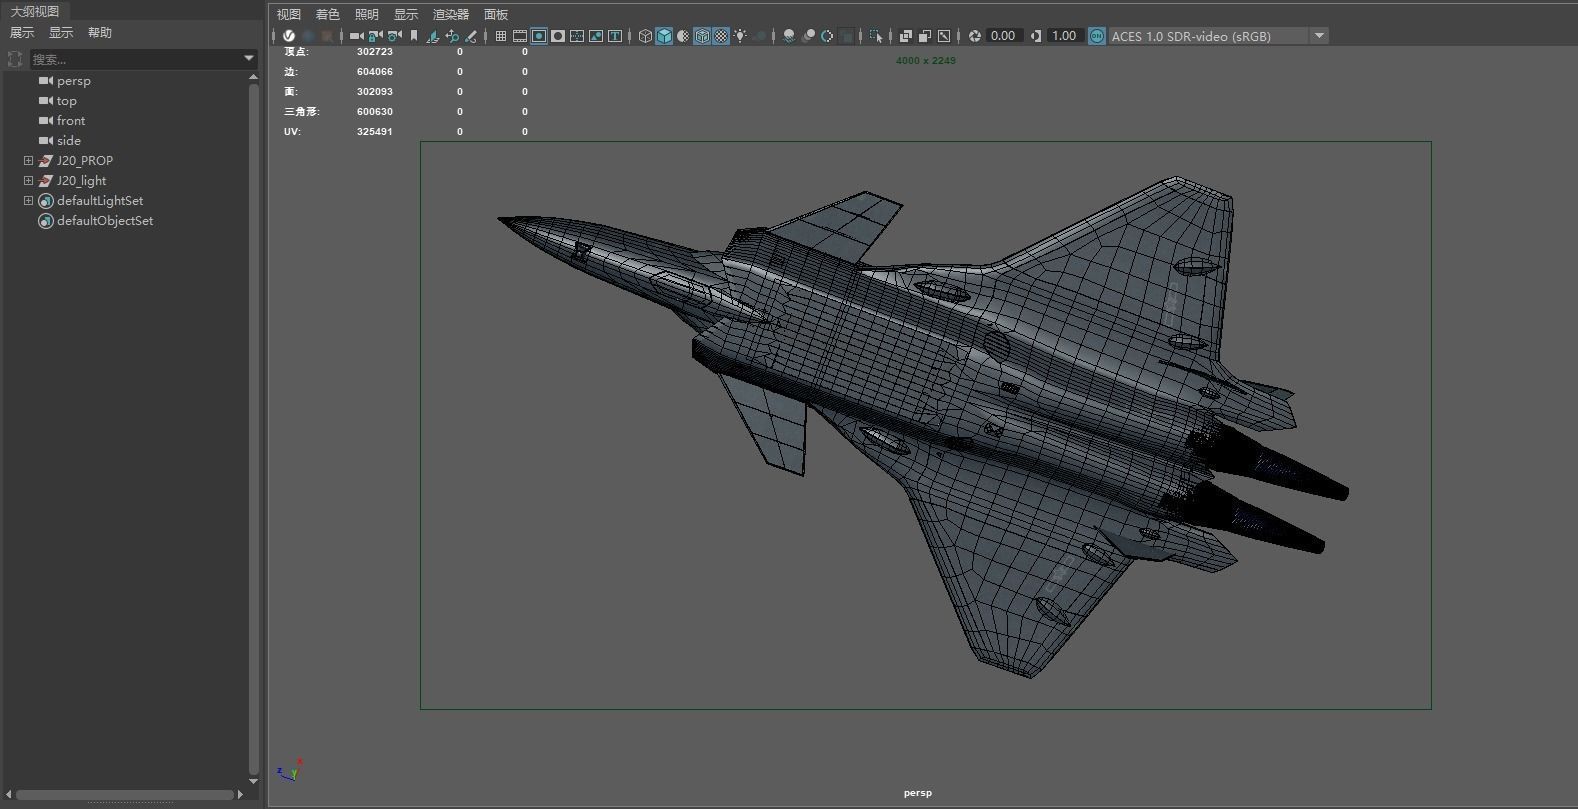Viewport: 1578px width, 809px height.
Task: Toggle the X-Ray icon
Action: click(906, 36)
